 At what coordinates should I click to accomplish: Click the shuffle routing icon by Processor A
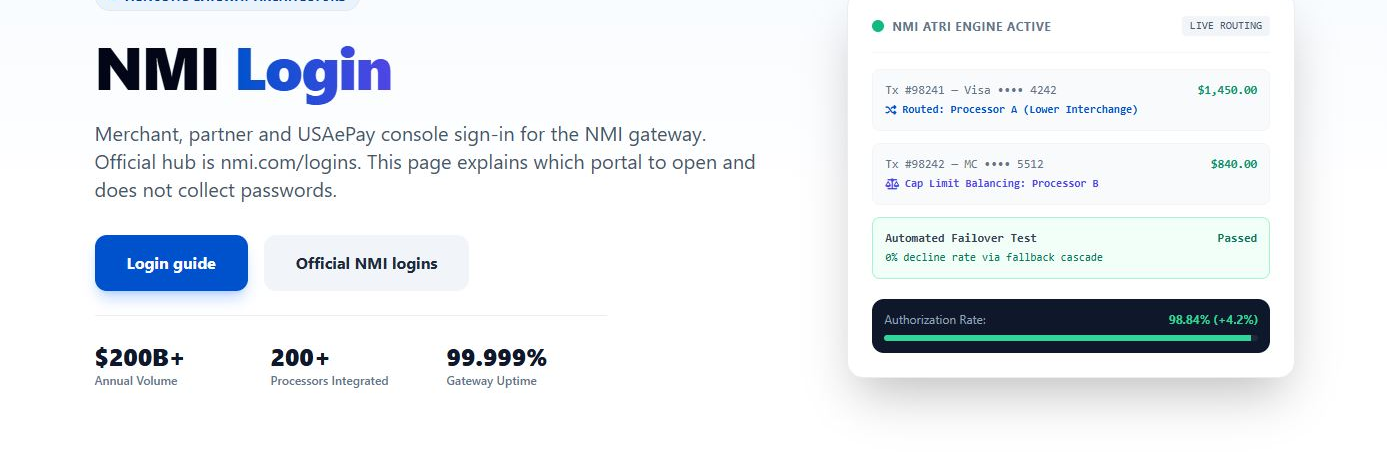pyautogui.click(x=891, y=109)
